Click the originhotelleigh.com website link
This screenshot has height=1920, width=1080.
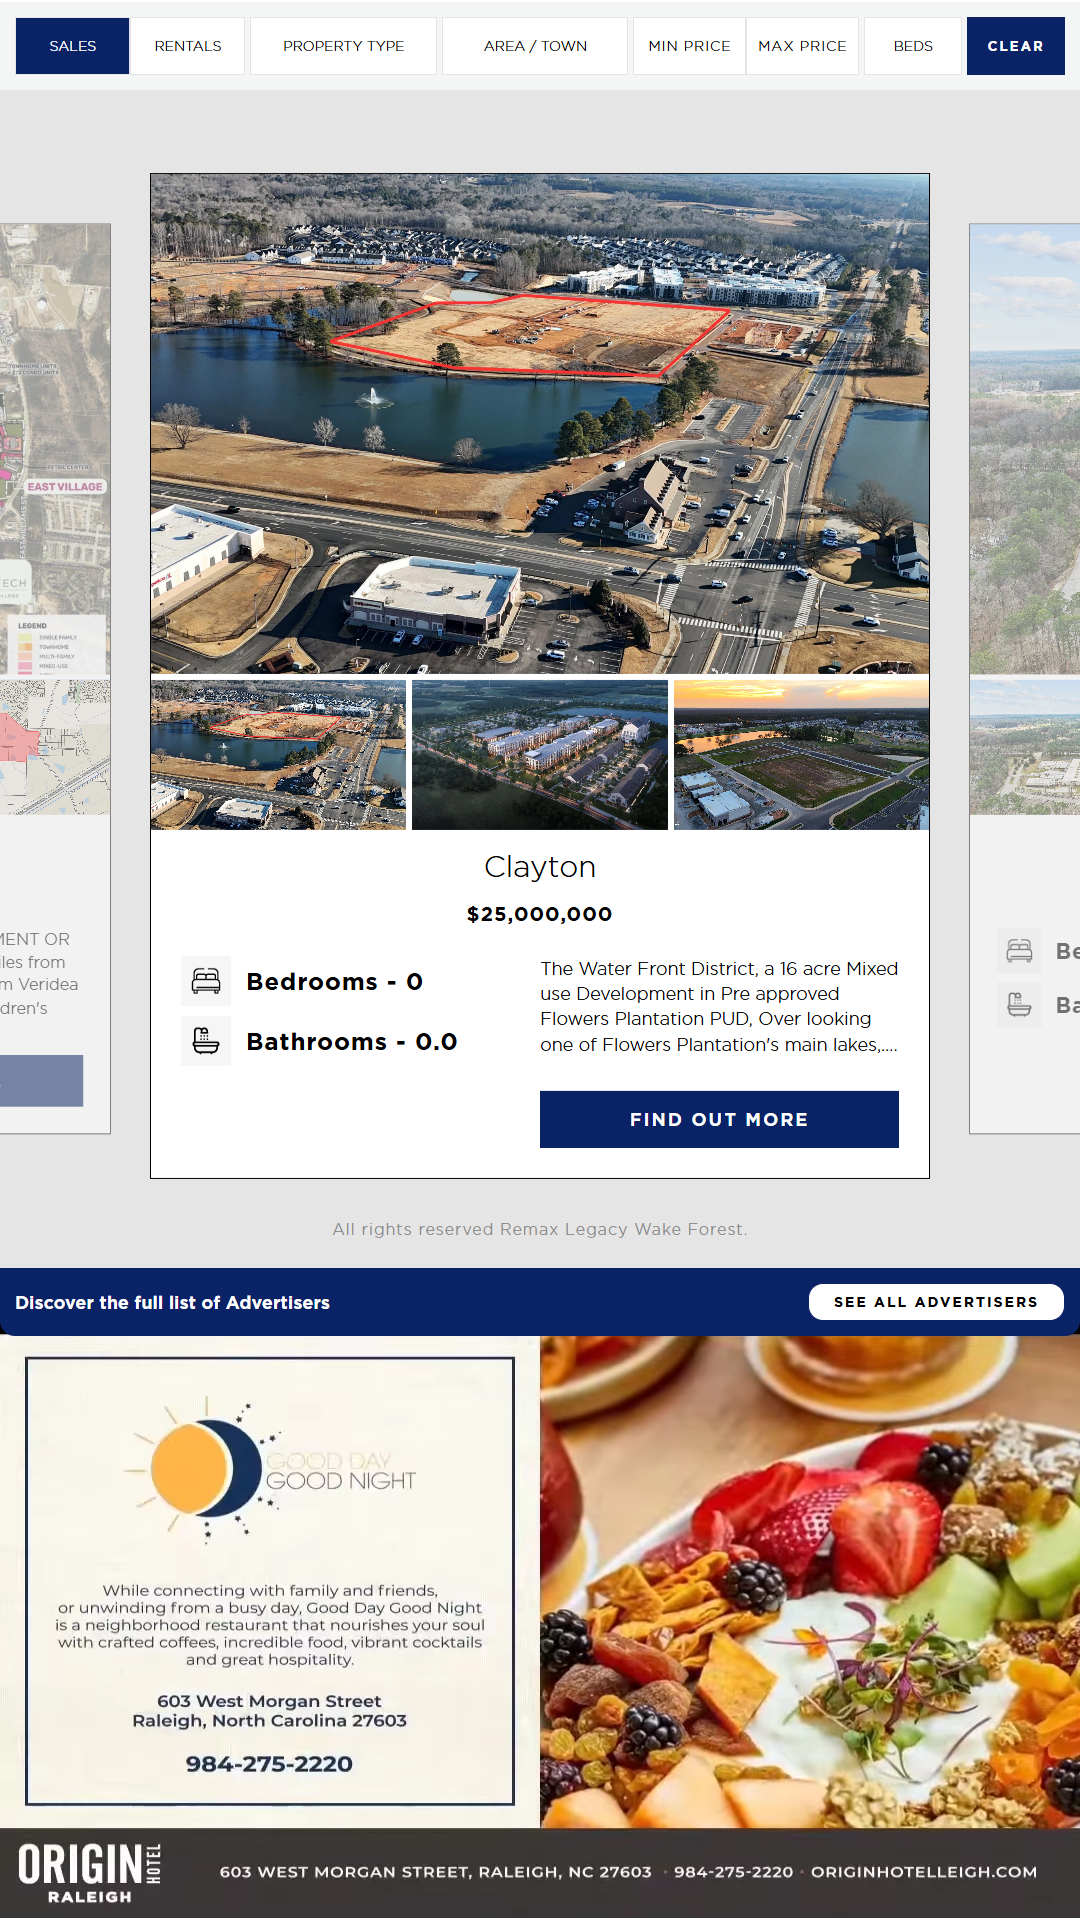(x=924, y=1872)
